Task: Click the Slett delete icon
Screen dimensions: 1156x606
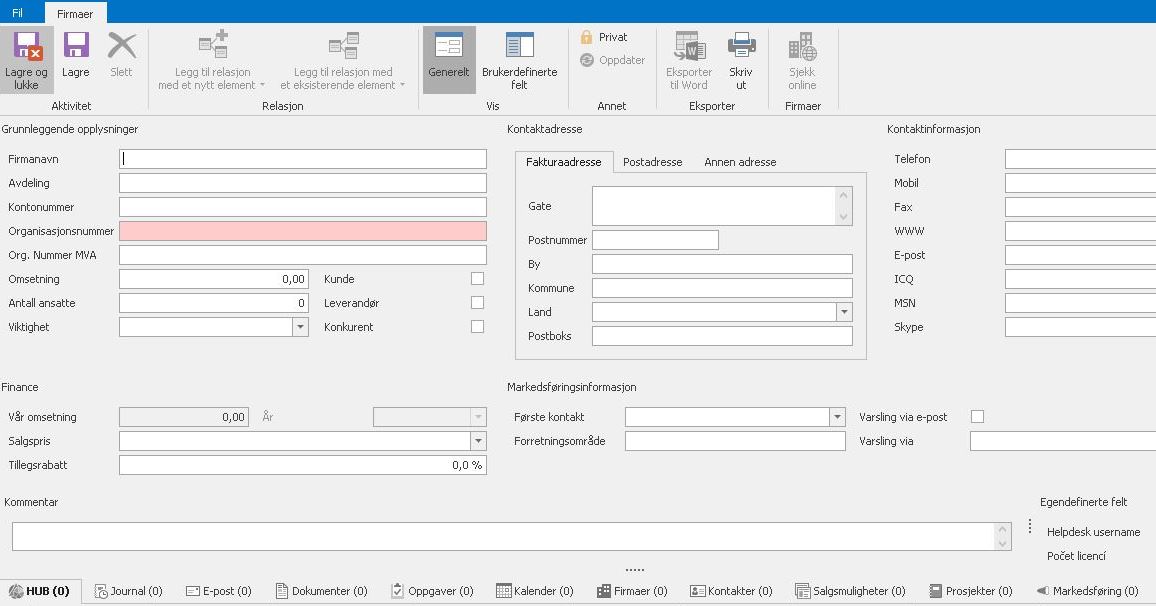Action: (x=122, y=46)
